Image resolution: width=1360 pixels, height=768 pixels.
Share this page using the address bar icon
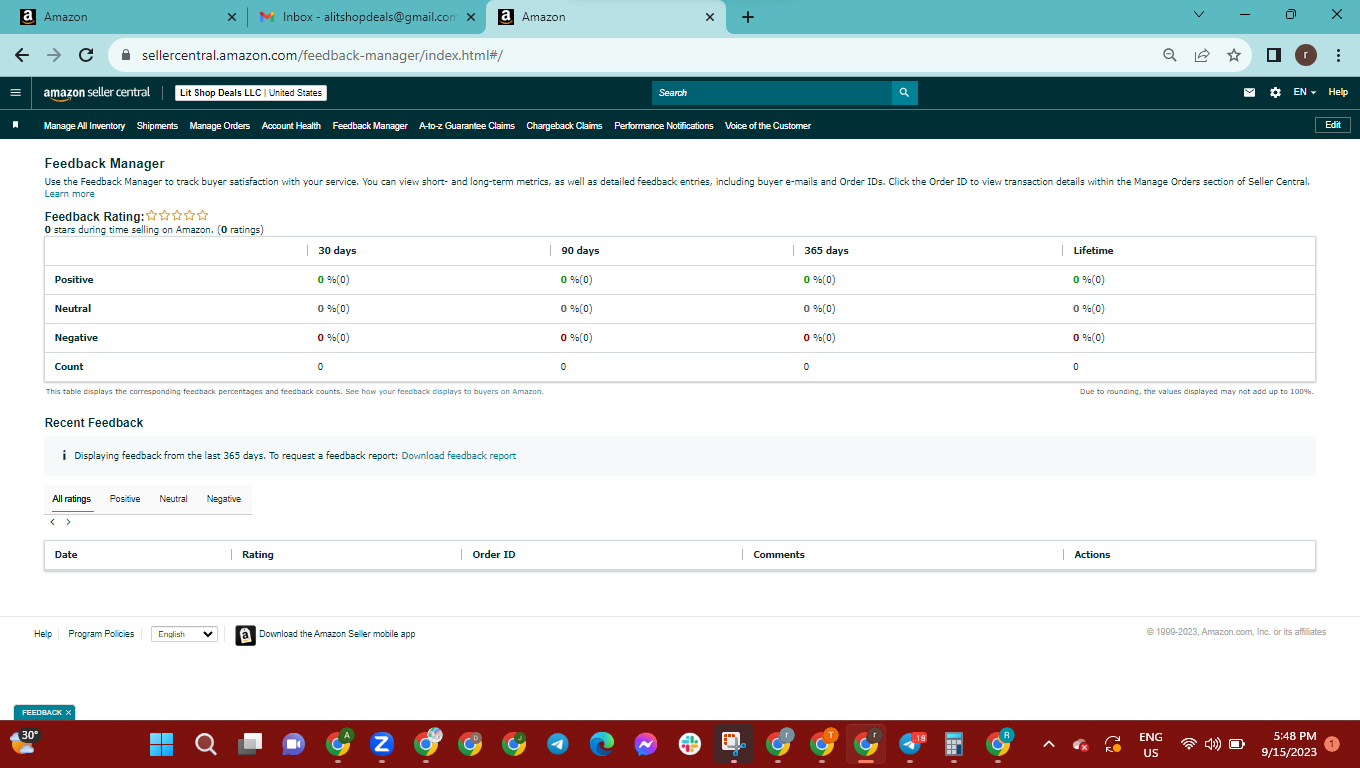[1202, 55]
